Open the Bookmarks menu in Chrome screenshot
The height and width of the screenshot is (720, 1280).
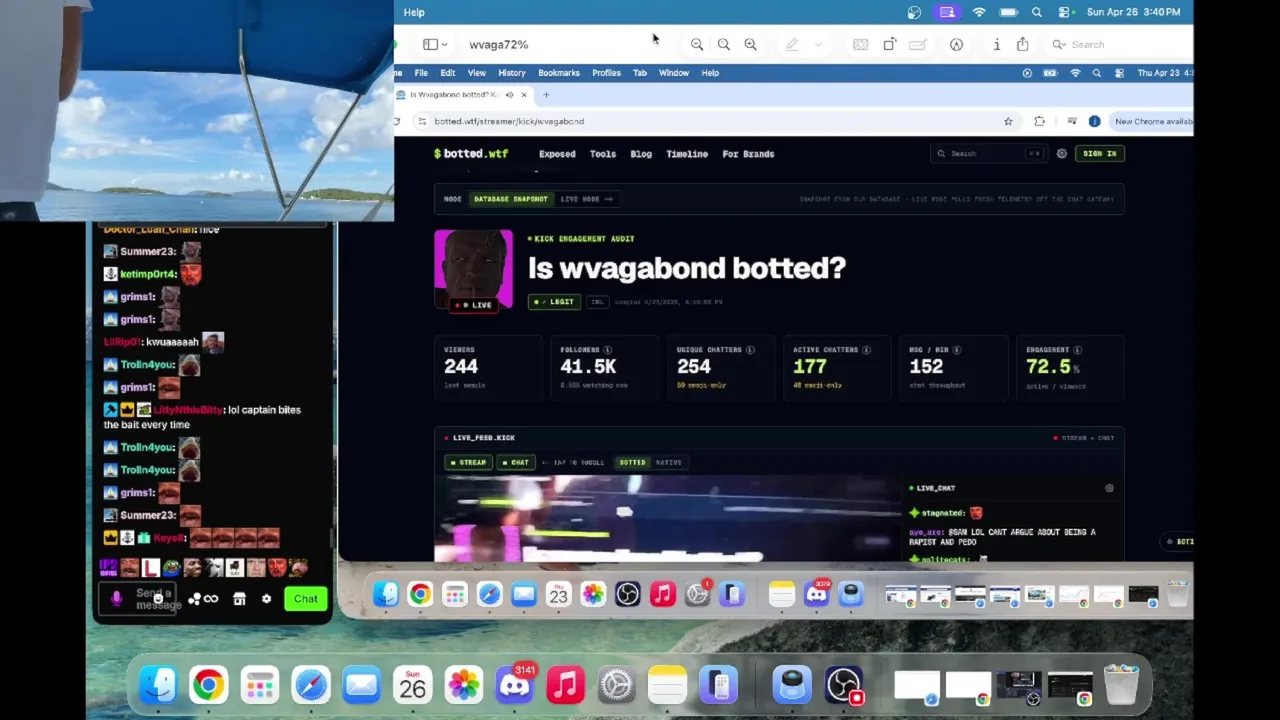click(x=559, y=73)
